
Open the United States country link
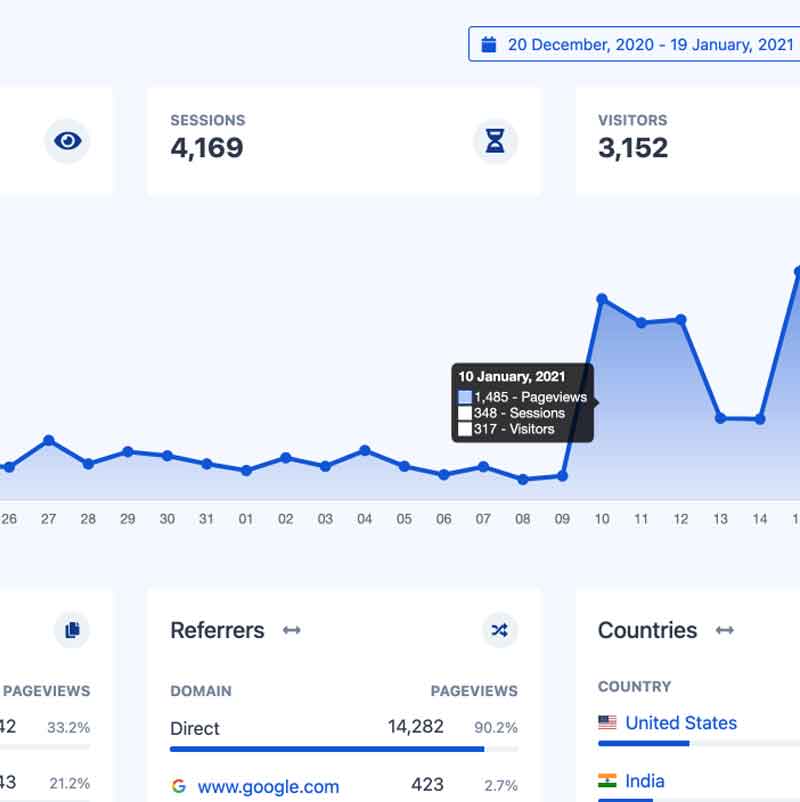[x=681, y=722]
